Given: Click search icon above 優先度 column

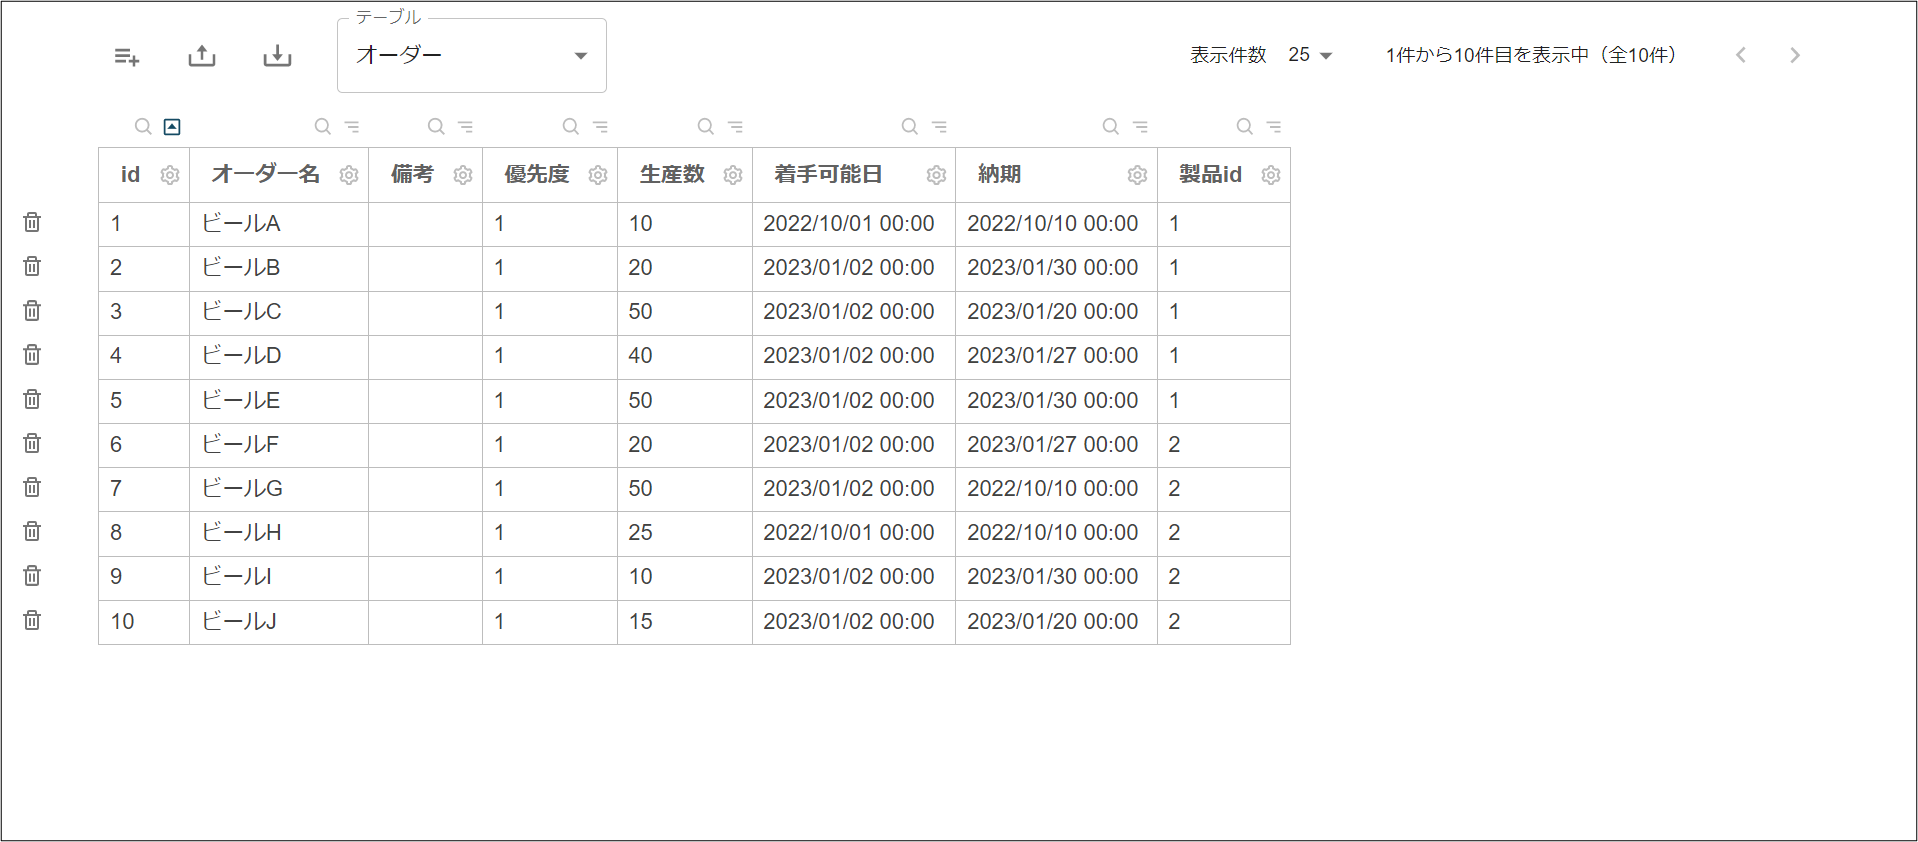Looking at the screenshot, I should pyautogui.click(x=570, y=126).
